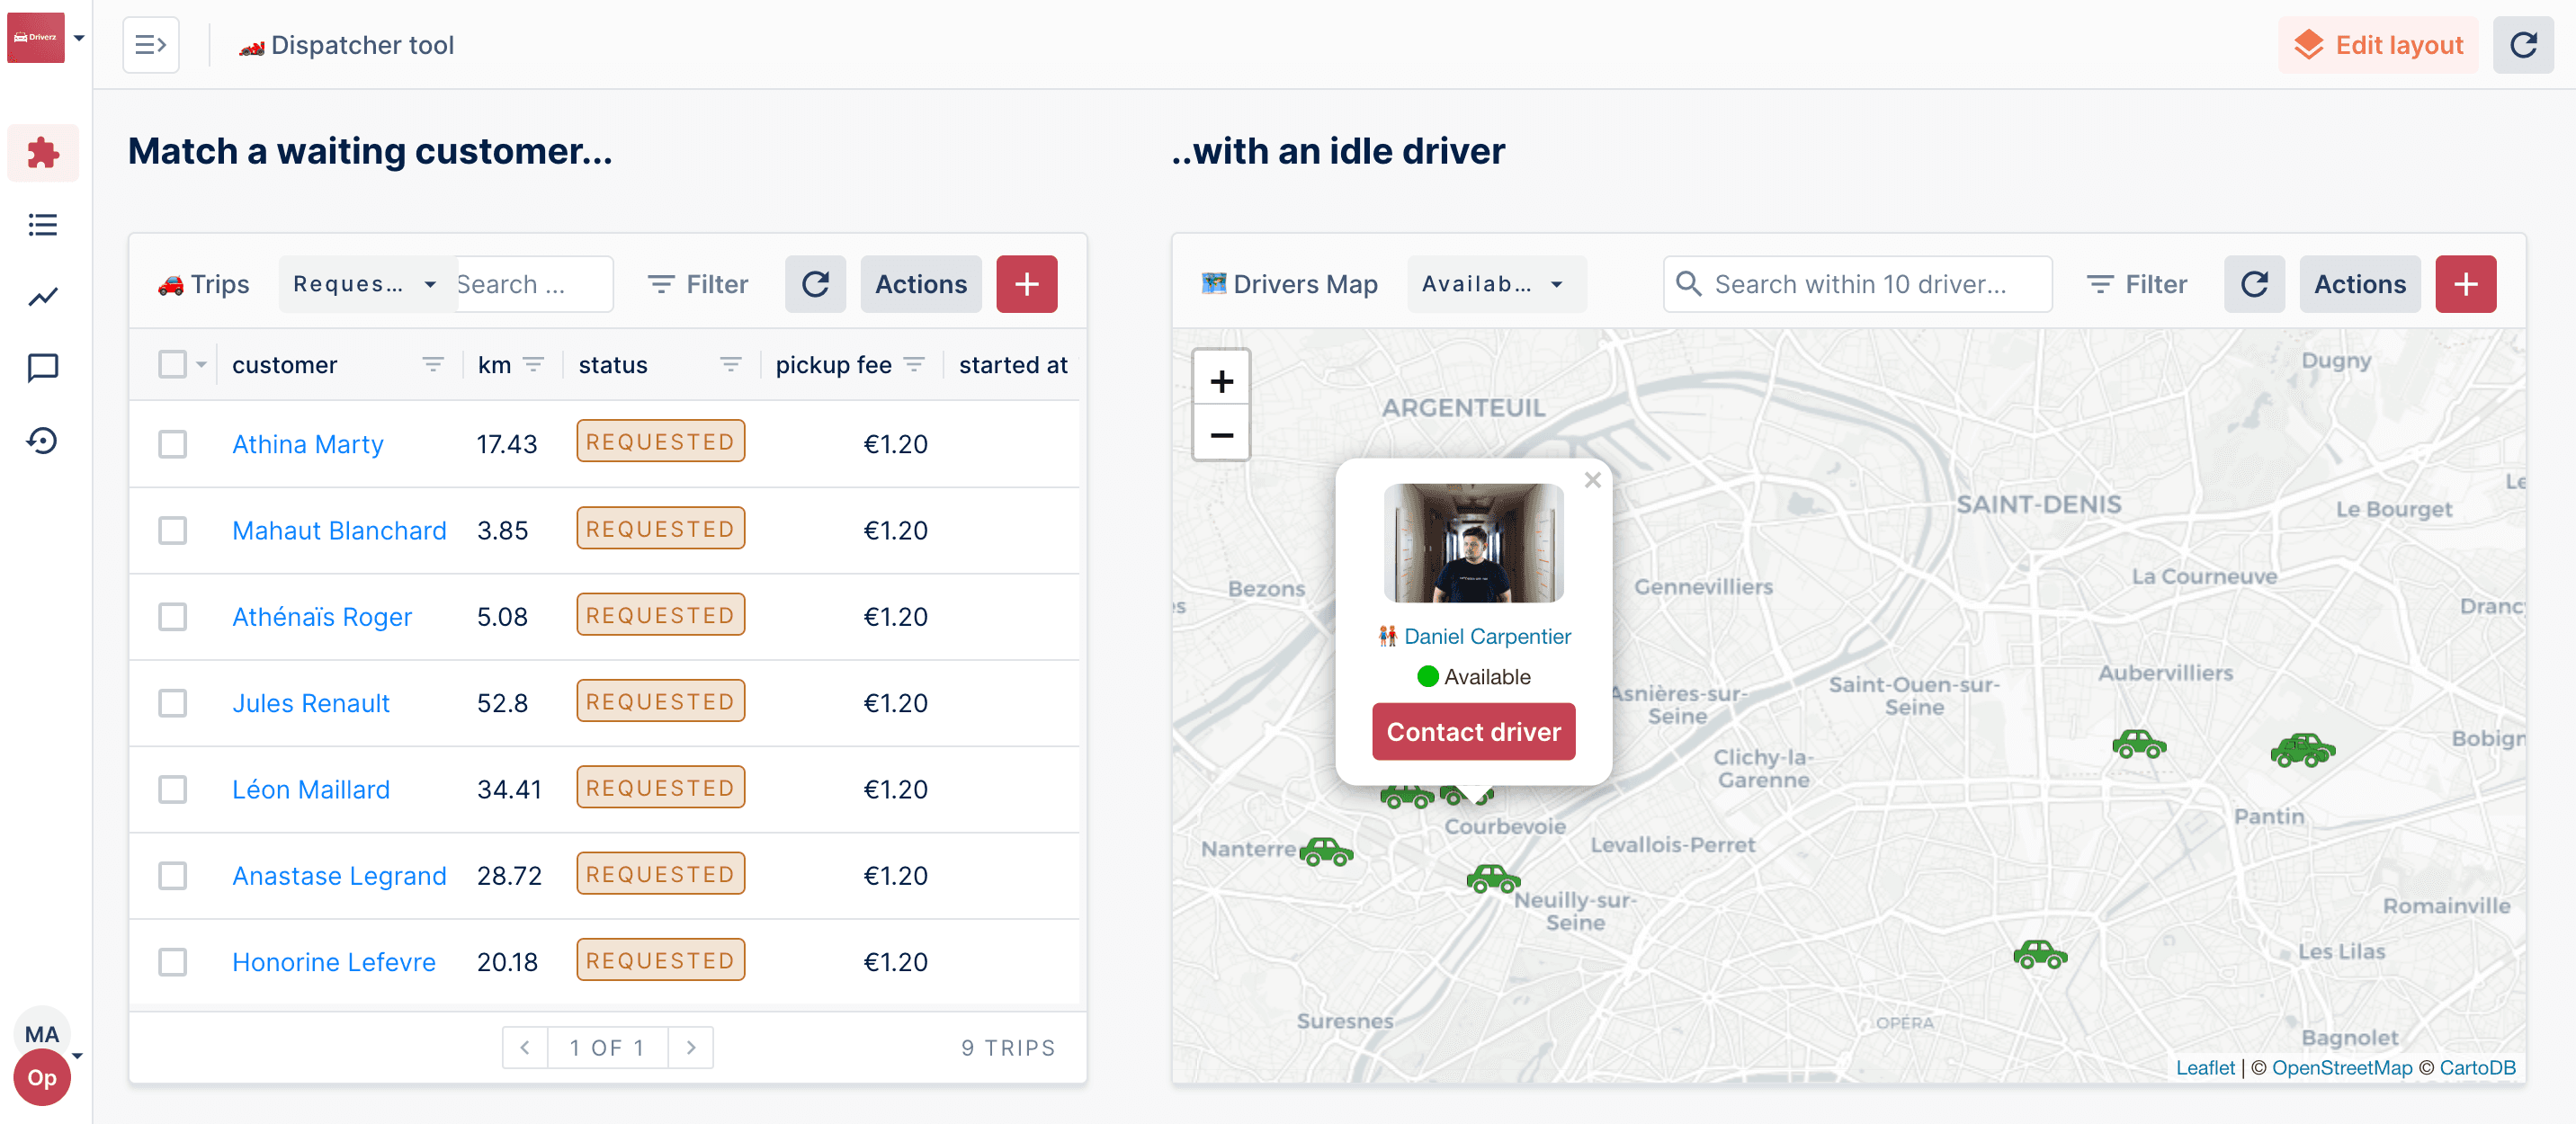Screen dimensions: 2576x1124
Task: Open the chat comments sidebar icon
Action: [x=42, y=368]
